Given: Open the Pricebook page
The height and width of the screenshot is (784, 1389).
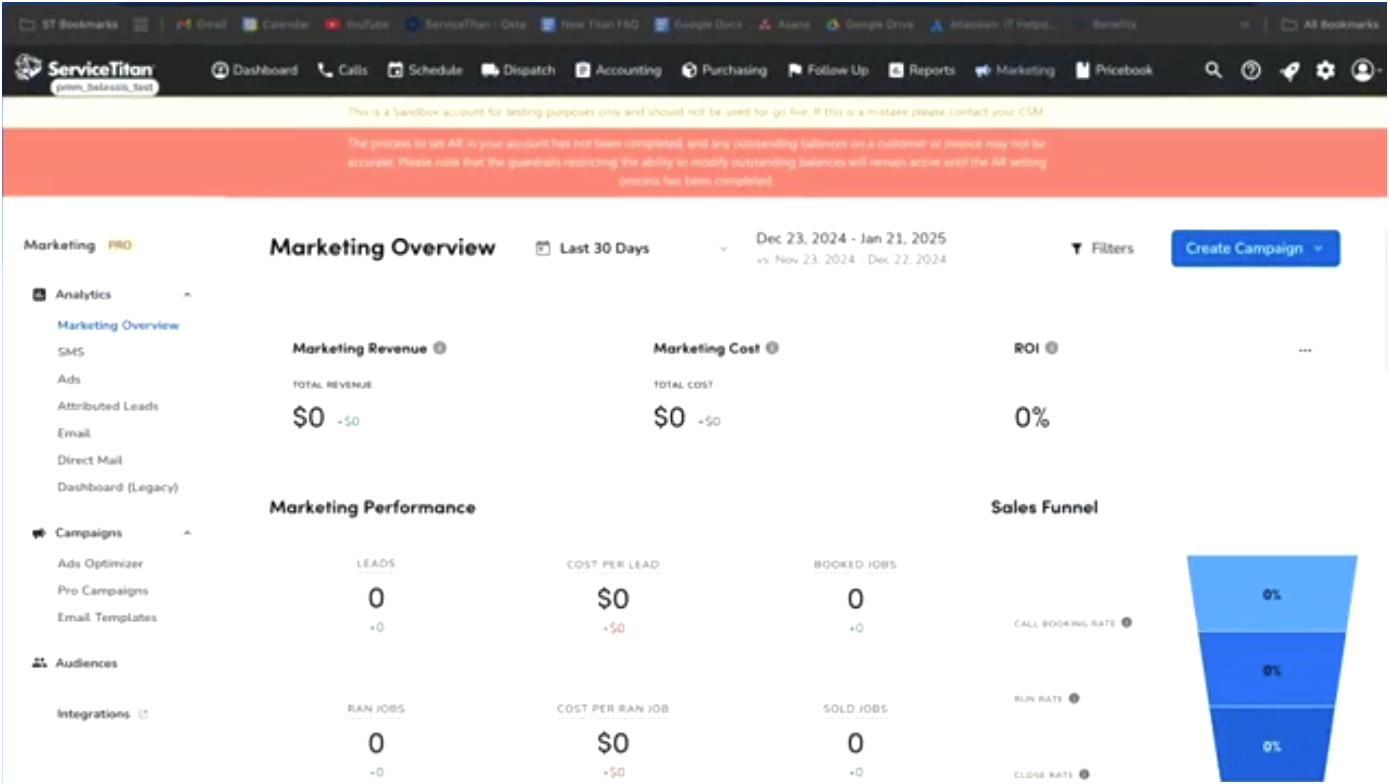Looking at the screenshot, I should (x=1114, y=70).
